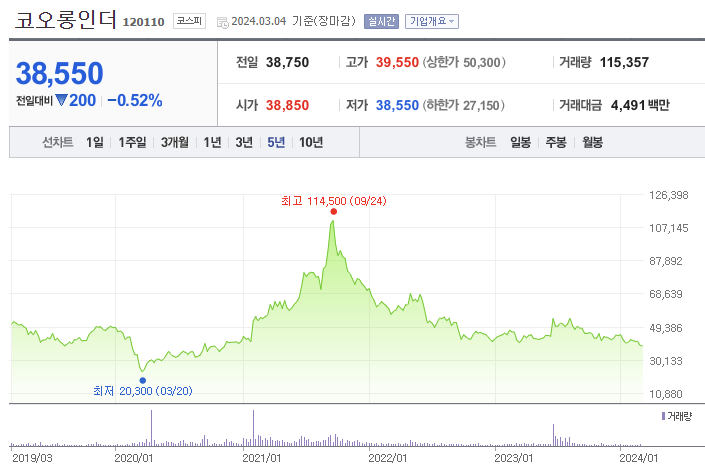Click the 2022/01 x-axis label
Image resolution: width=705 pixels, height=476 pixels.
[x=388, y=458]
